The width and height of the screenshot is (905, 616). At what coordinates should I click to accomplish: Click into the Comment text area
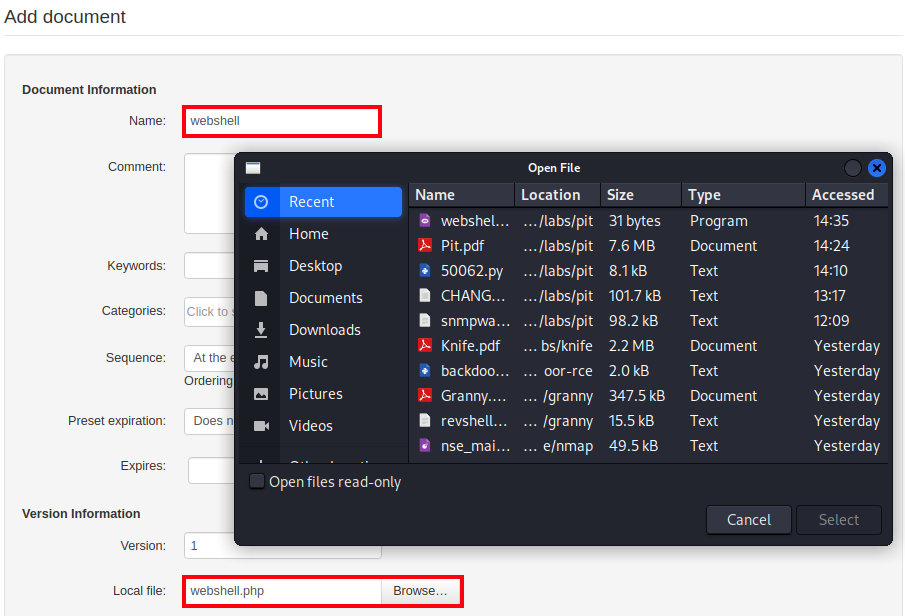(x=210, y=193)
